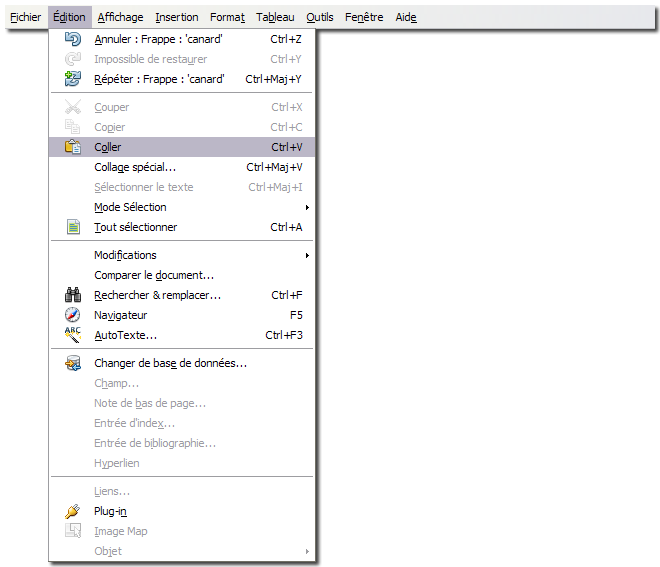Click the Ctrl+F3 shortcut label
This screenshot has width=660, height=567.
tap(284, 335)
